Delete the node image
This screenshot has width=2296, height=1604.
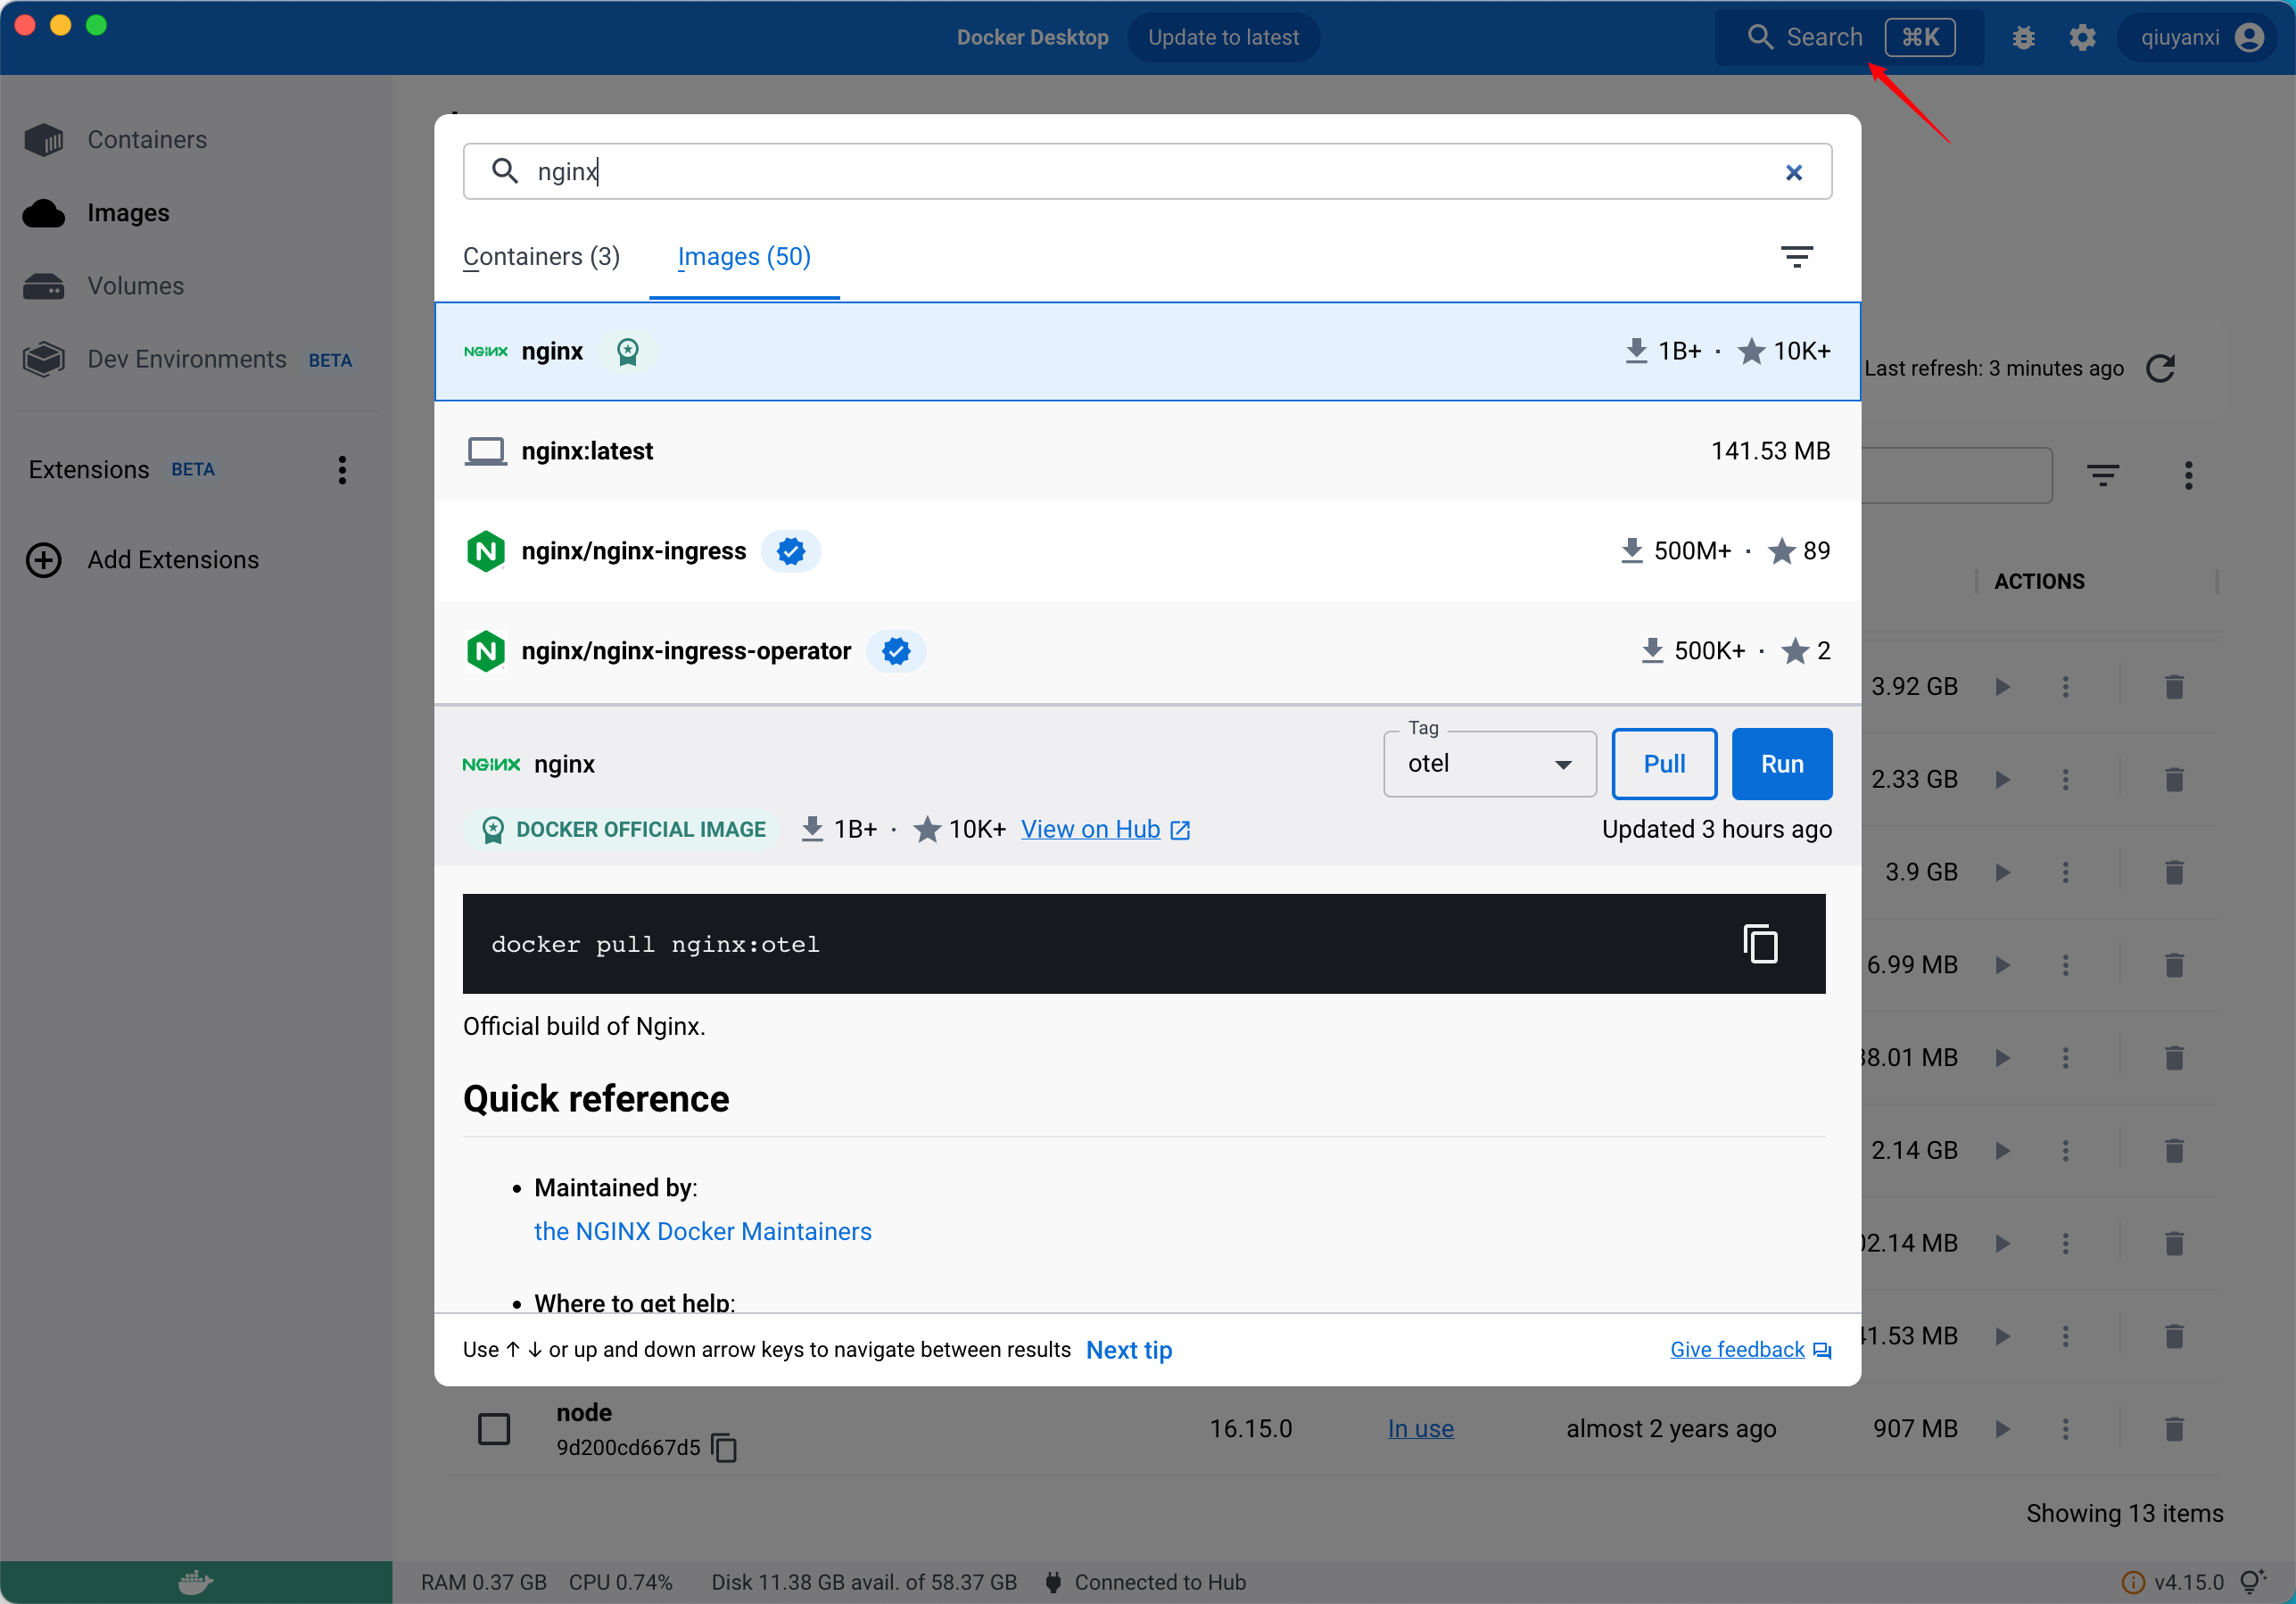click(x=2174, y=1429)
